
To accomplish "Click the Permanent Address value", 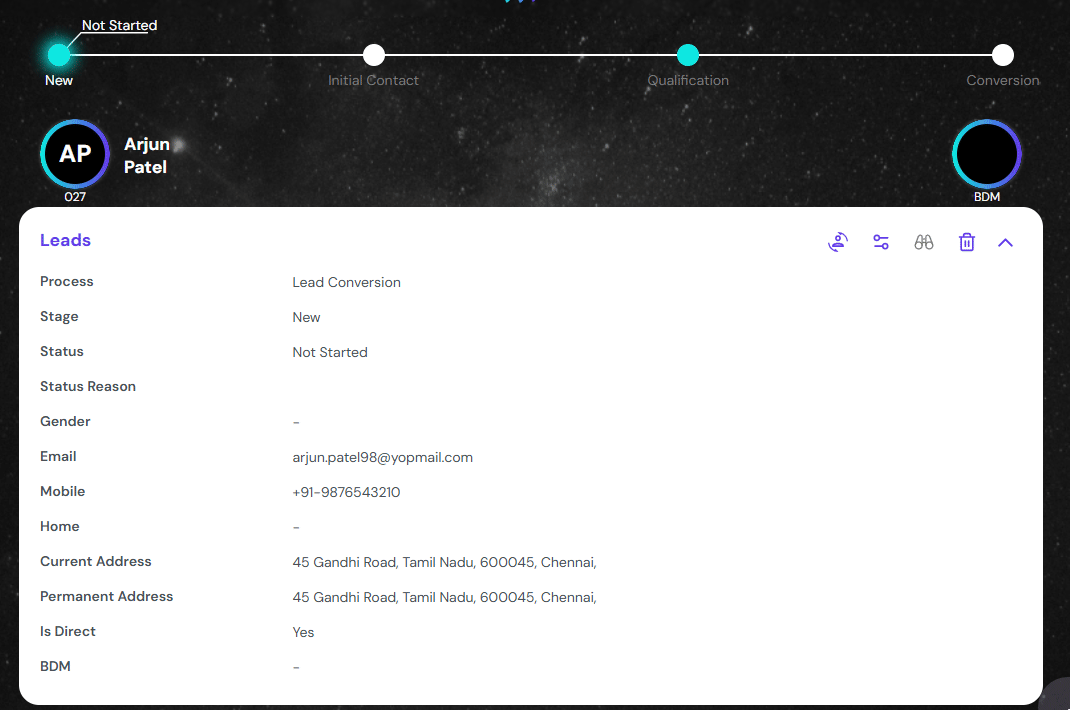I will click(444, 597).
